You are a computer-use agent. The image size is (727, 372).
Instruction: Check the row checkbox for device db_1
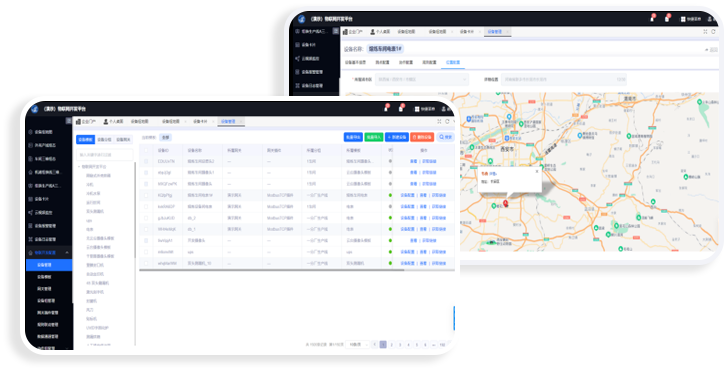point(146,229)
